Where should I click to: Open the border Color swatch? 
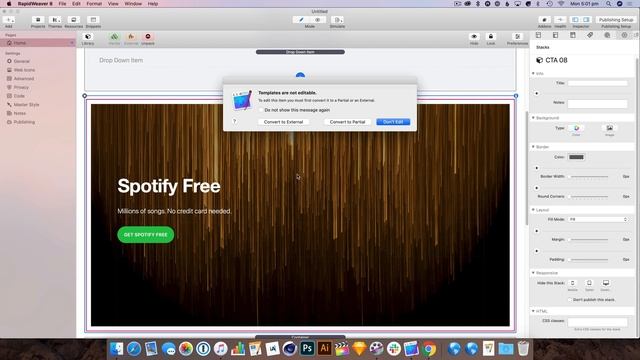[576, 157]
